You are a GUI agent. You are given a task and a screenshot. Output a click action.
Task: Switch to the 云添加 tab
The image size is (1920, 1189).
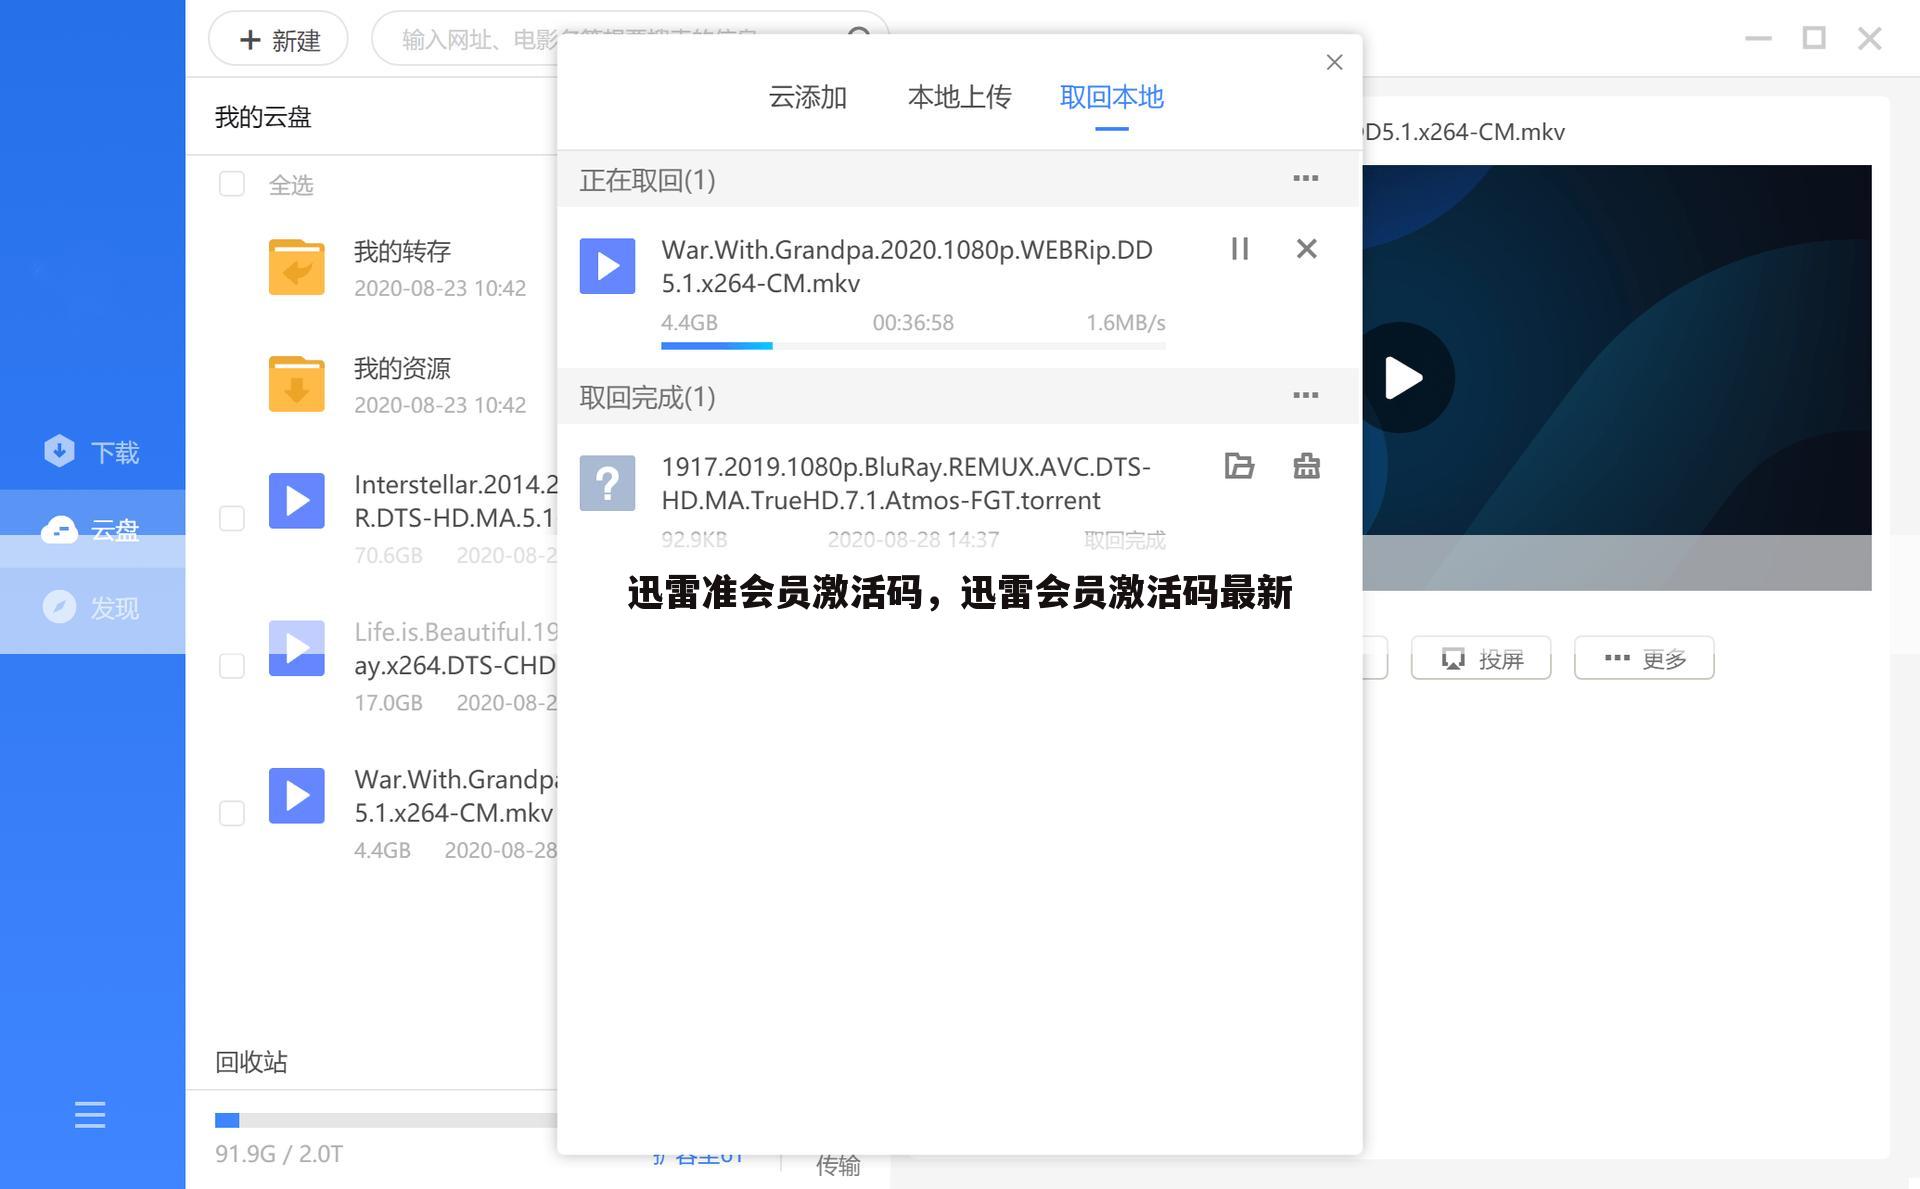pyautogui.click(x=808, y=97)
